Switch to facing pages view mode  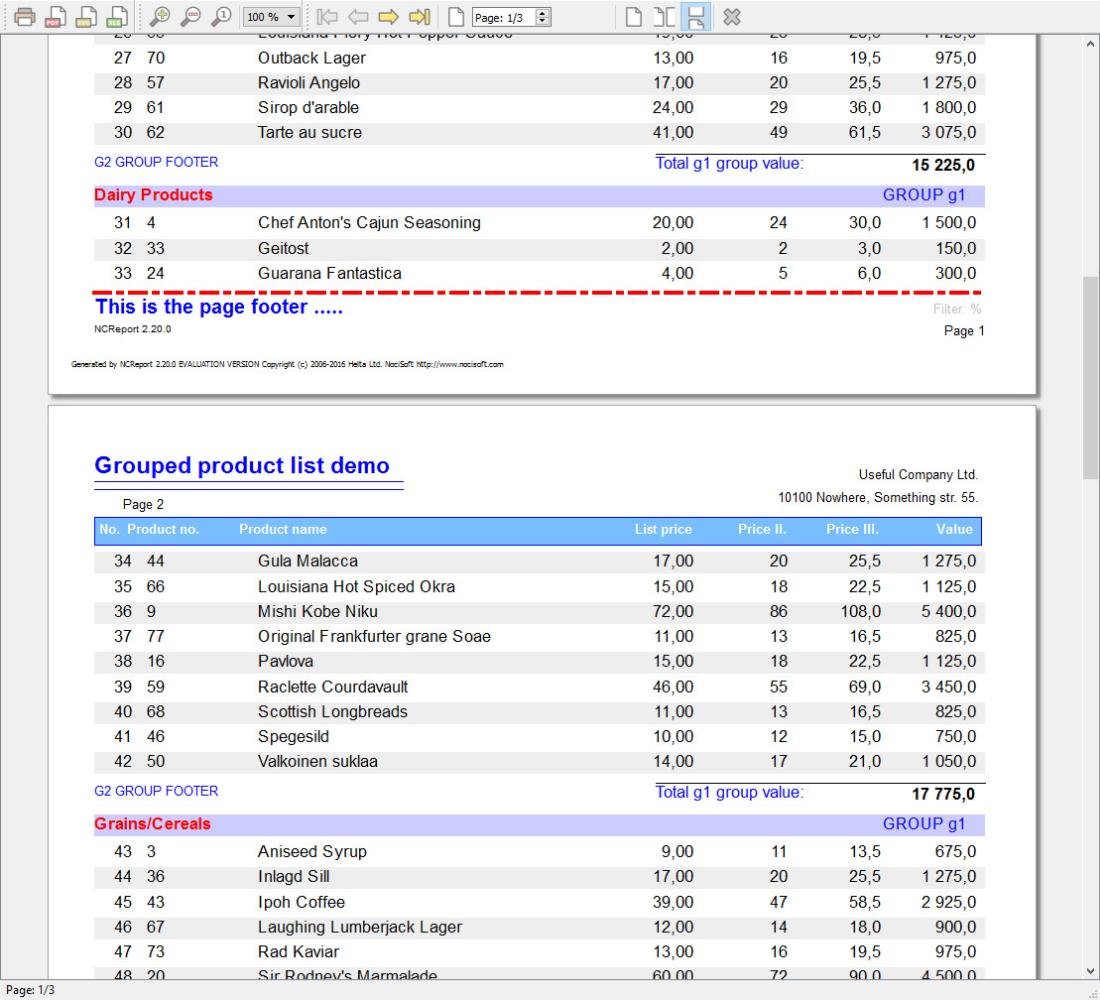(x=664, y=17)
